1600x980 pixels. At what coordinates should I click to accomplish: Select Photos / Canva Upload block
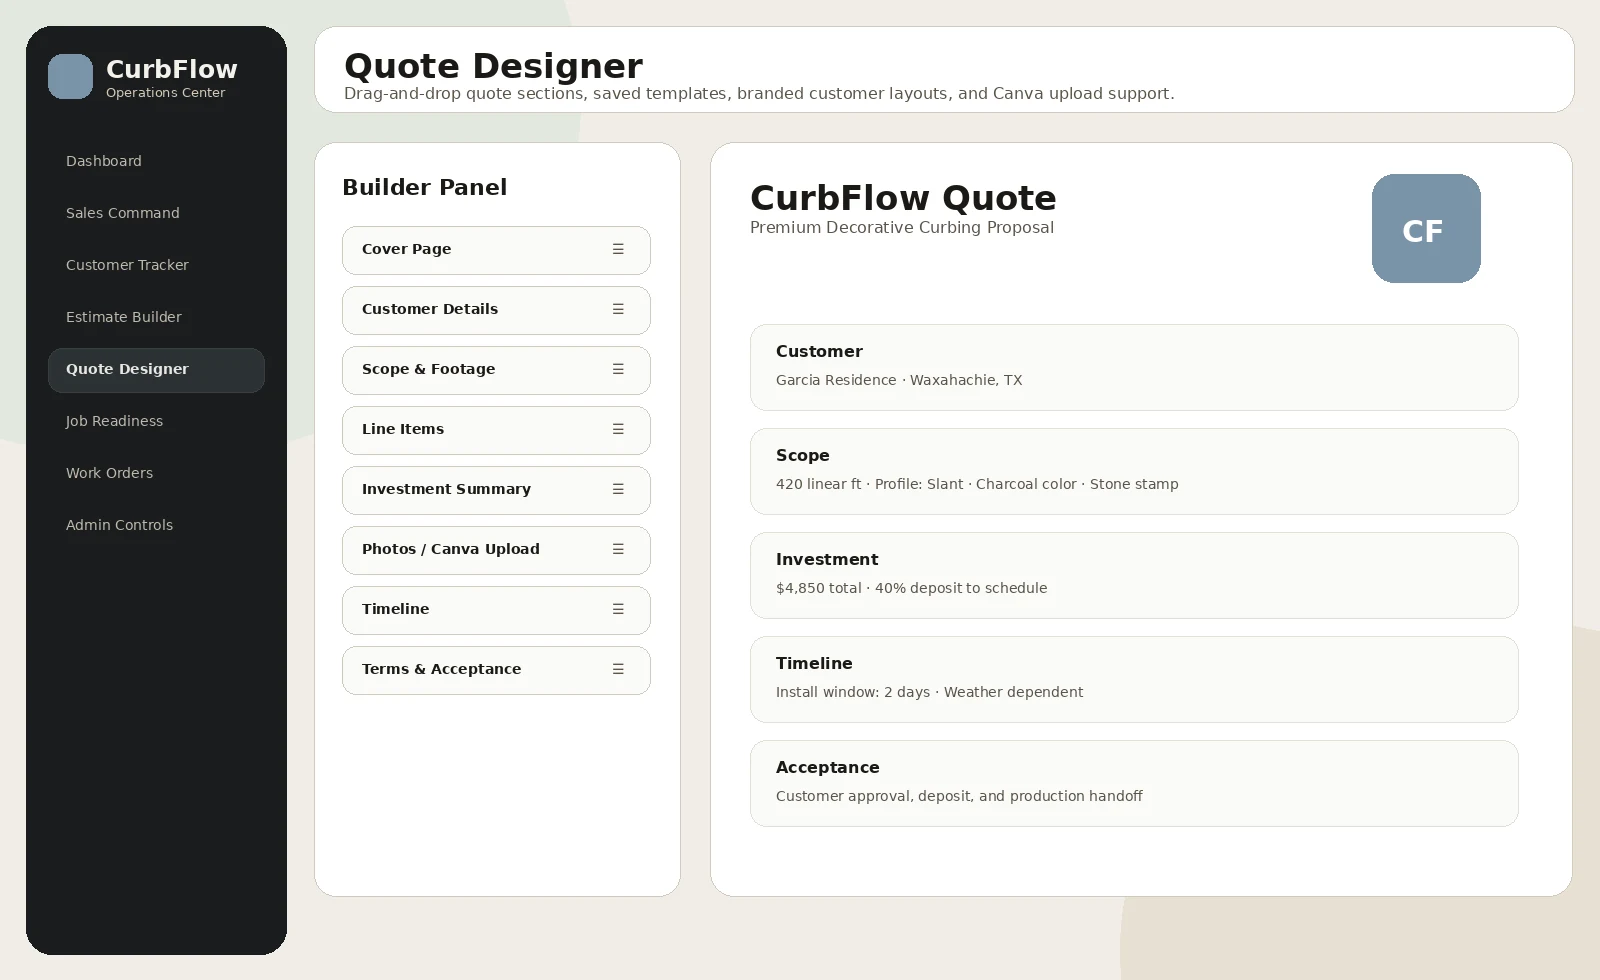pyautogui.click(x=496, y=550)
